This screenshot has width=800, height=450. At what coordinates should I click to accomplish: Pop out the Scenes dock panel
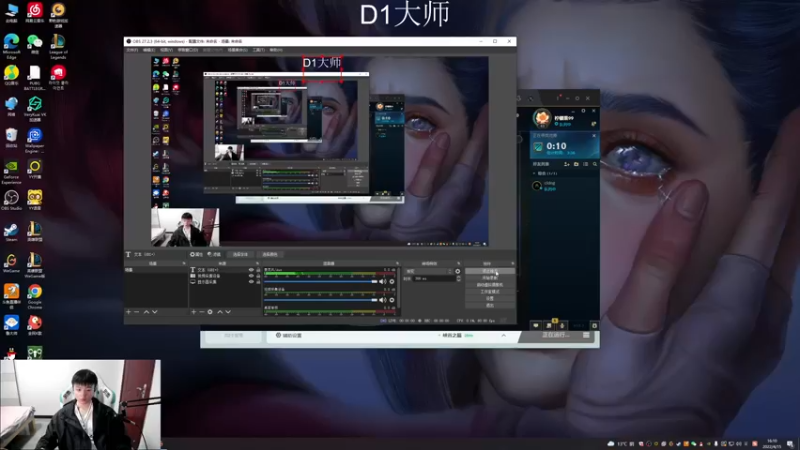184,264
